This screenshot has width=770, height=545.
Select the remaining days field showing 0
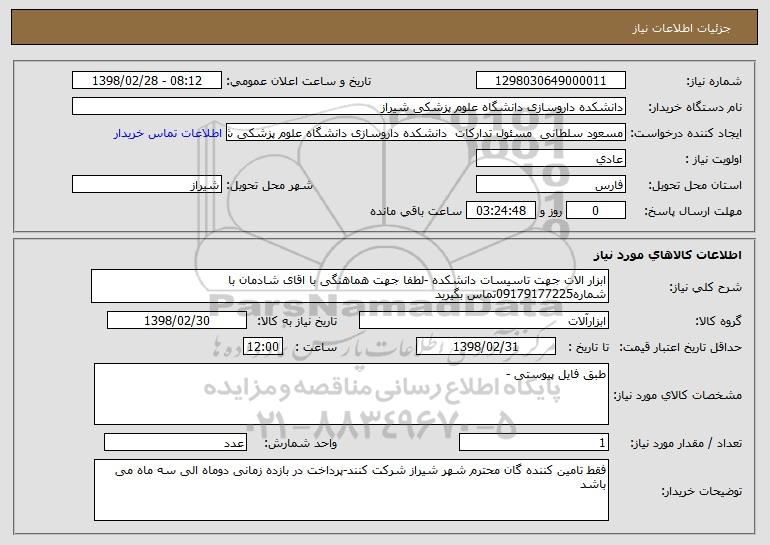coord(596,210)
